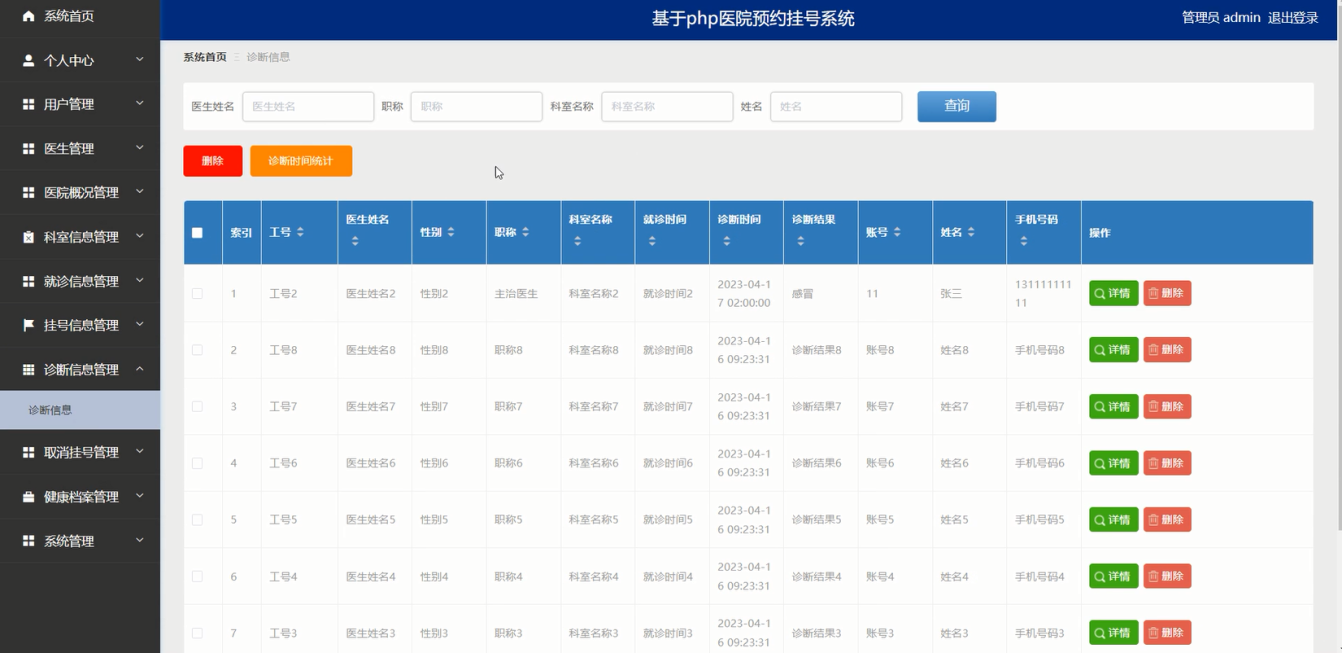1342x653 pixels.
Task: Open 健康档案管理 sidebar menu label
Action: coord(81,497)
